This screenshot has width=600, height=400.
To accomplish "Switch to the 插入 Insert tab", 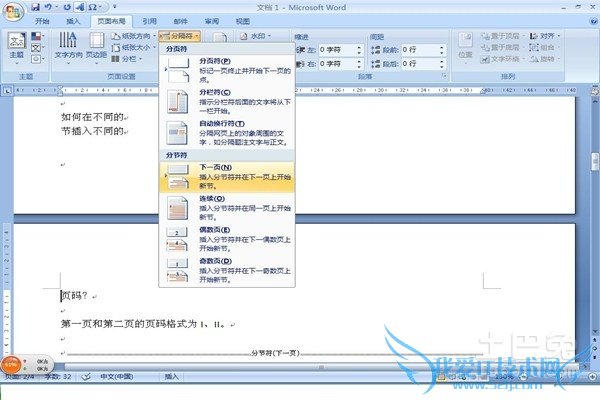I will [73, 21].
